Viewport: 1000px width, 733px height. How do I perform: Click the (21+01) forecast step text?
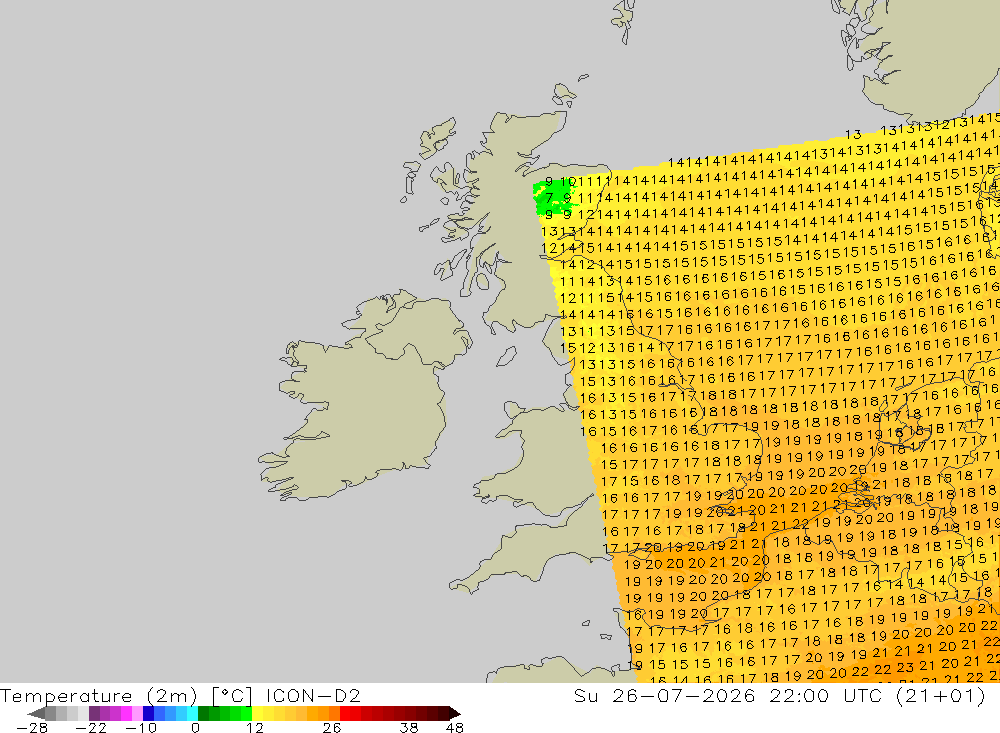tap(941, 695)
